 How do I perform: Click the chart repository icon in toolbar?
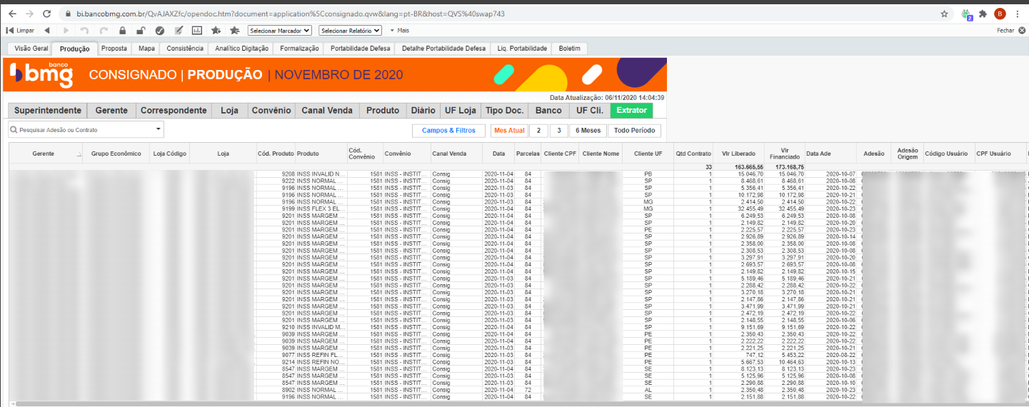(197, 30)
